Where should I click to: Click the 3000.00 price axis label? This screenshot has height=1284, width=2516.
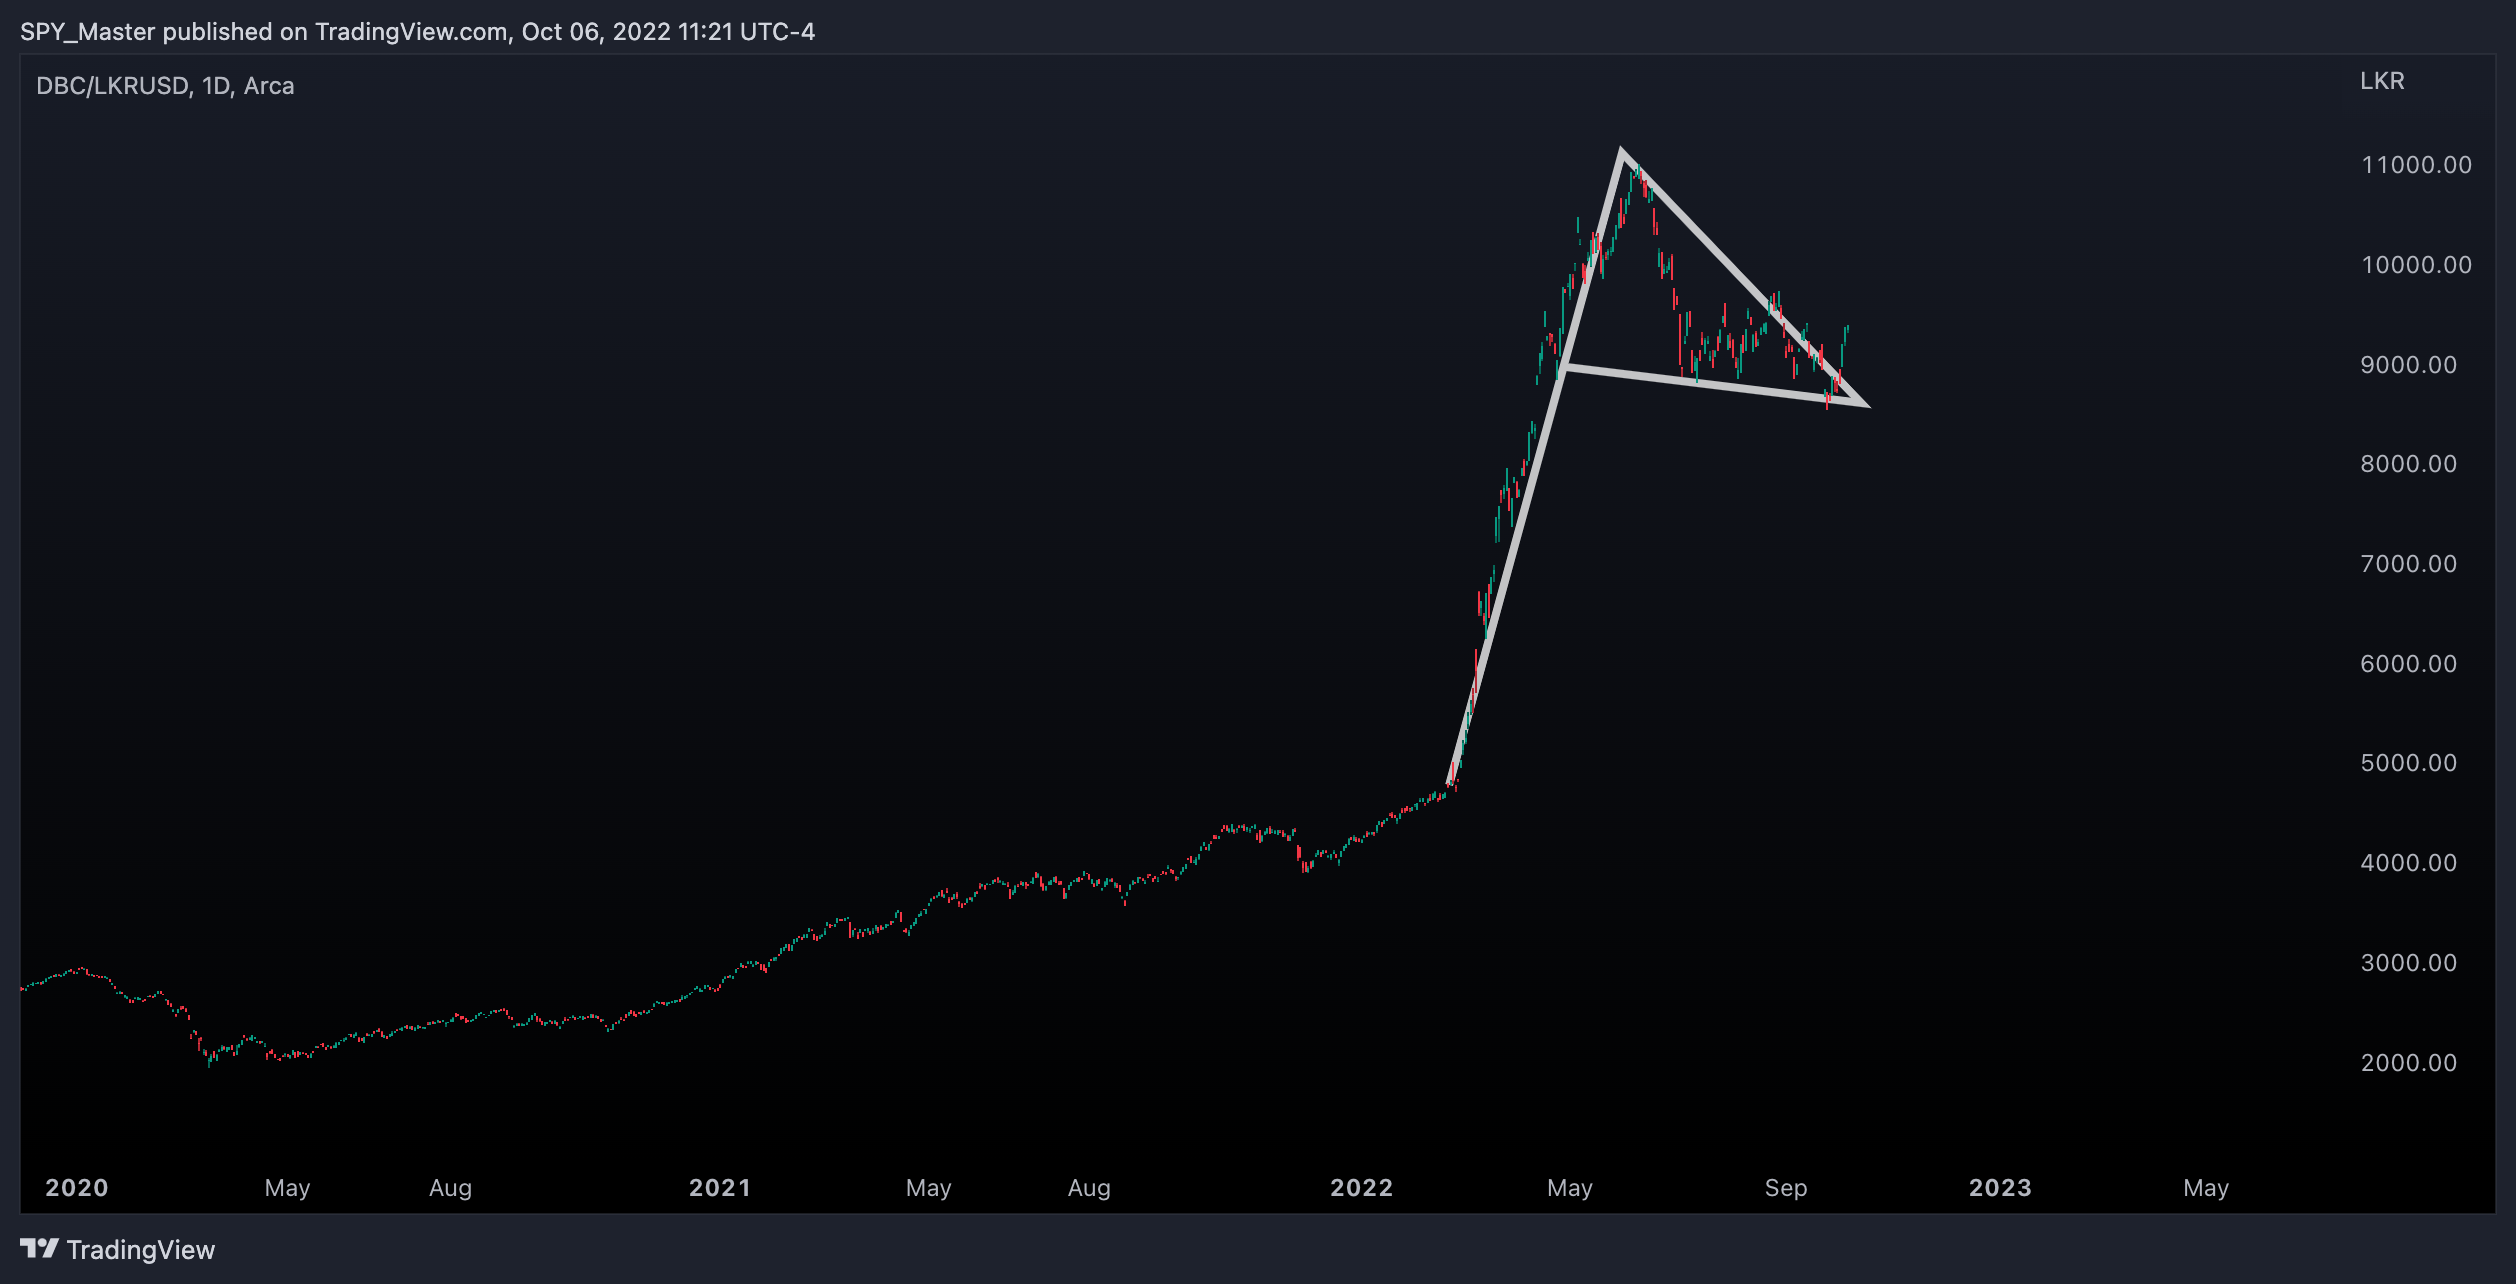pyautogui.click(x=2408, y=963)
